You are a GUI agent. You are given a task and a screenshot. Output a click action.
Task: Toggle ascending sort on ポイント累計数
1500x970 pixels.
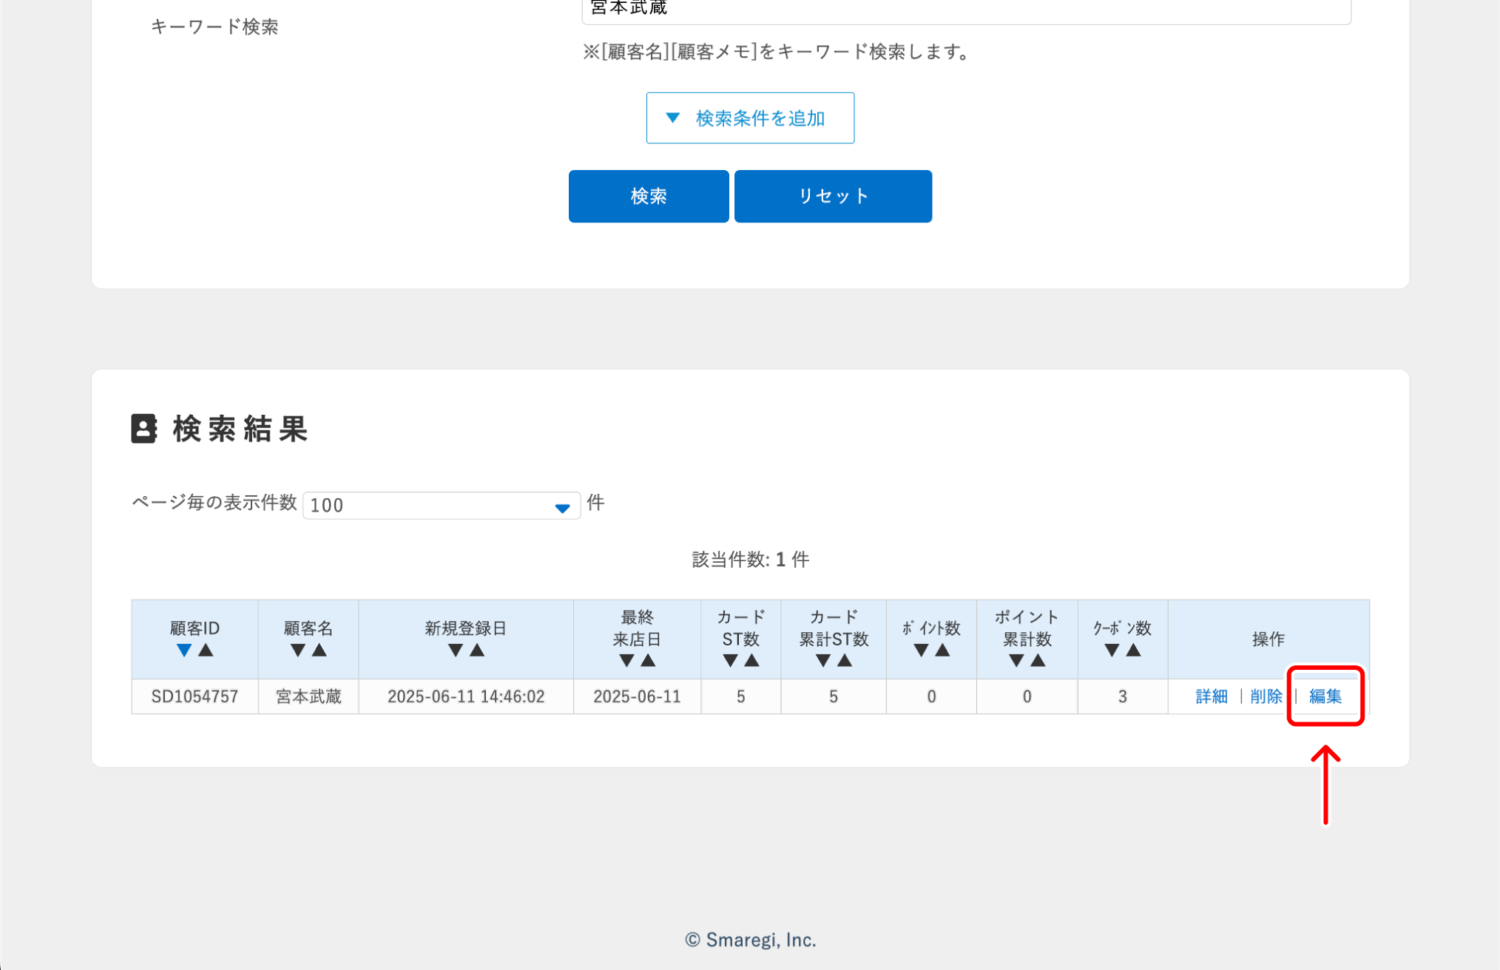1036,660
